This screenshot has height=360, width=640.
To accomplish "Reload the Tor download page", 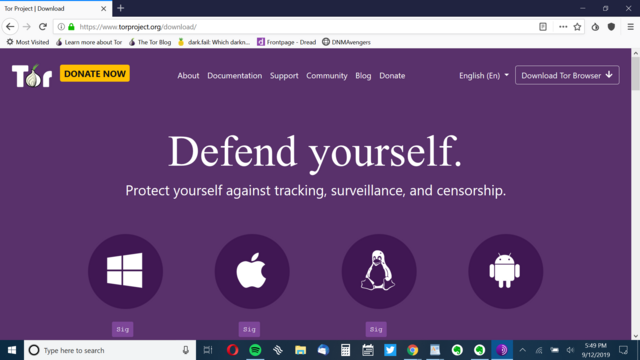I will (x=43, y=27).
